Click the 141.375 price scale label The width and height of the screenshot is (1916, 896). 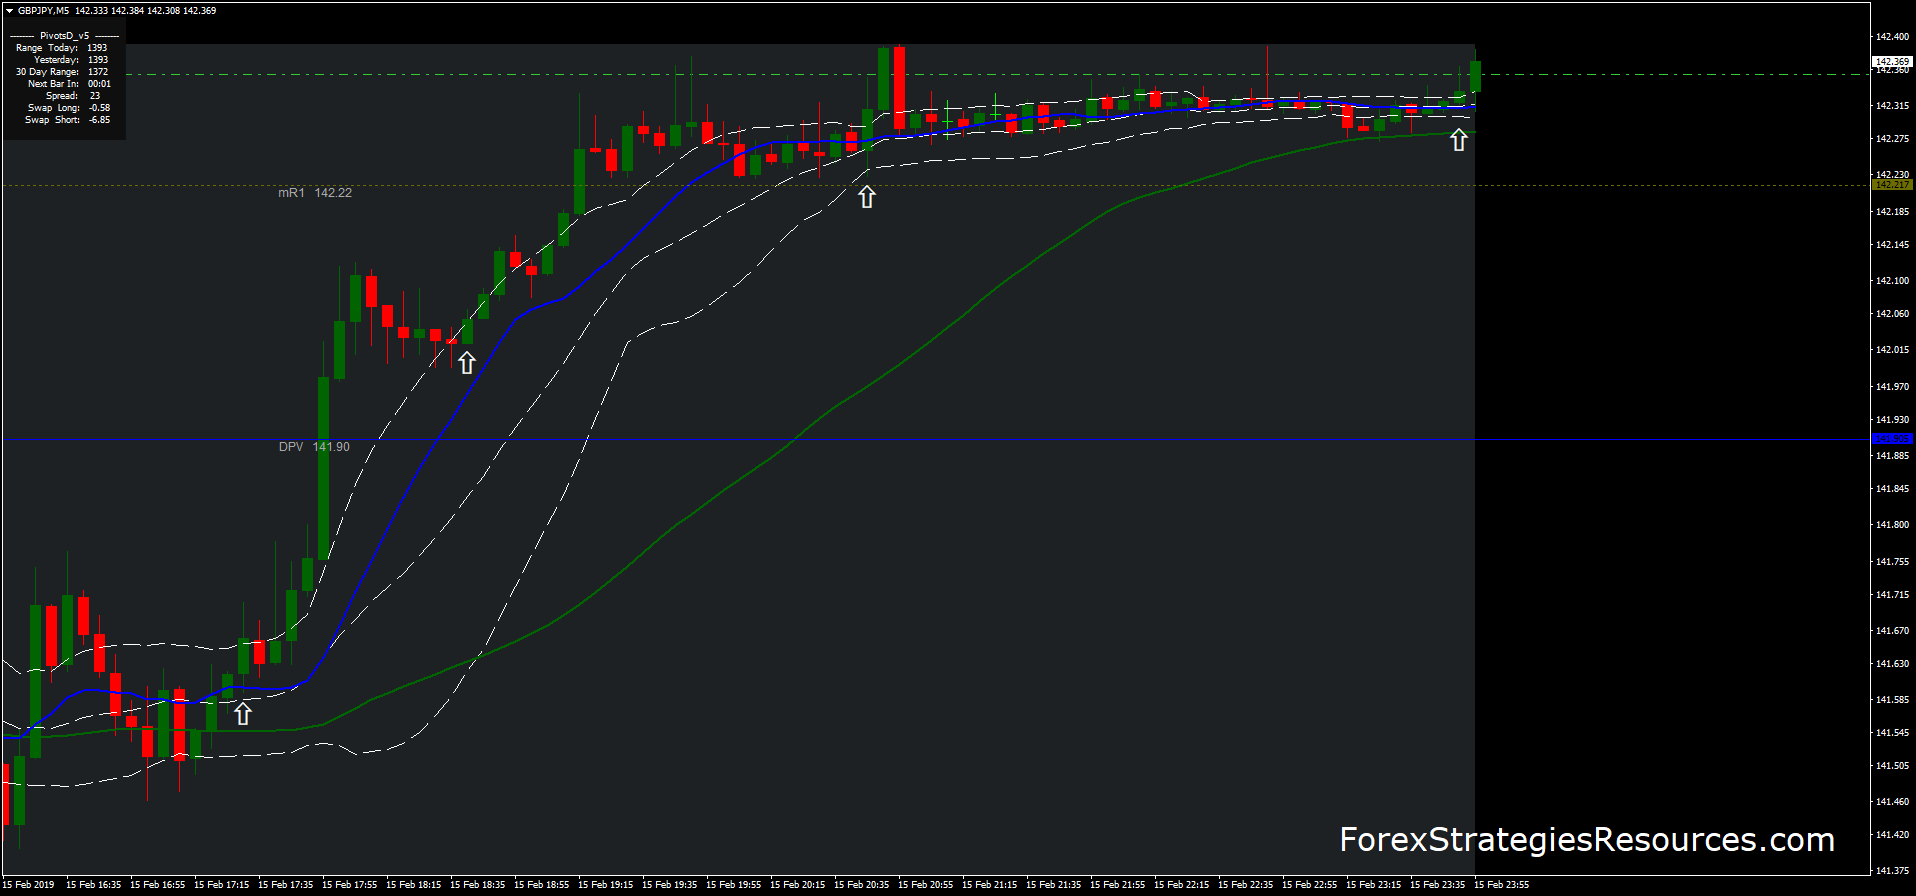pyautogui.click(x=1892, y=871)
